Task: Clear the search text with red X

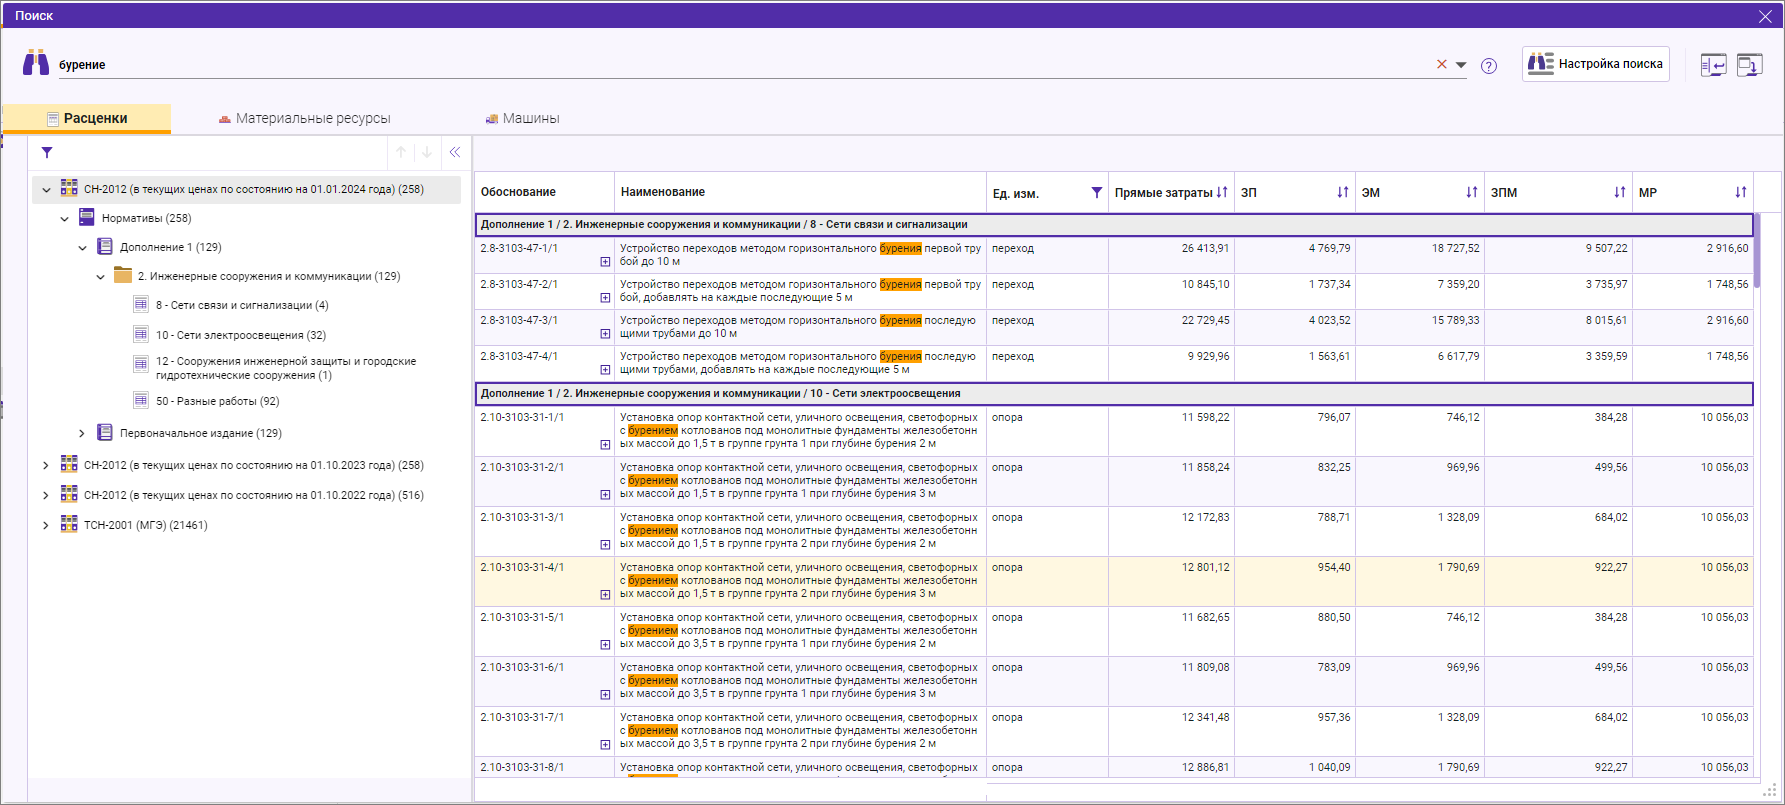Action: coord(1442,64)
